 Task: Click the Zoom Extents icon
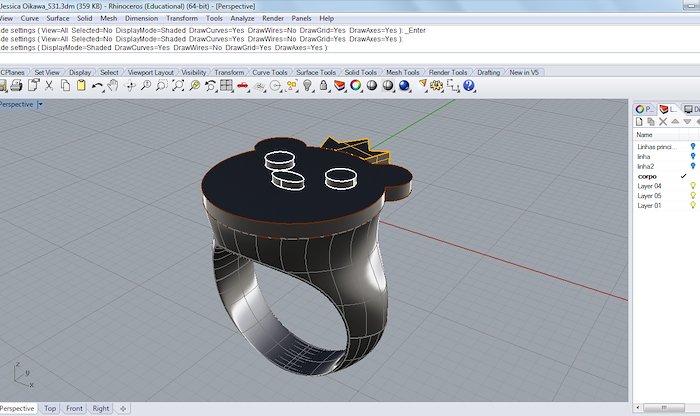pos(178,86)
